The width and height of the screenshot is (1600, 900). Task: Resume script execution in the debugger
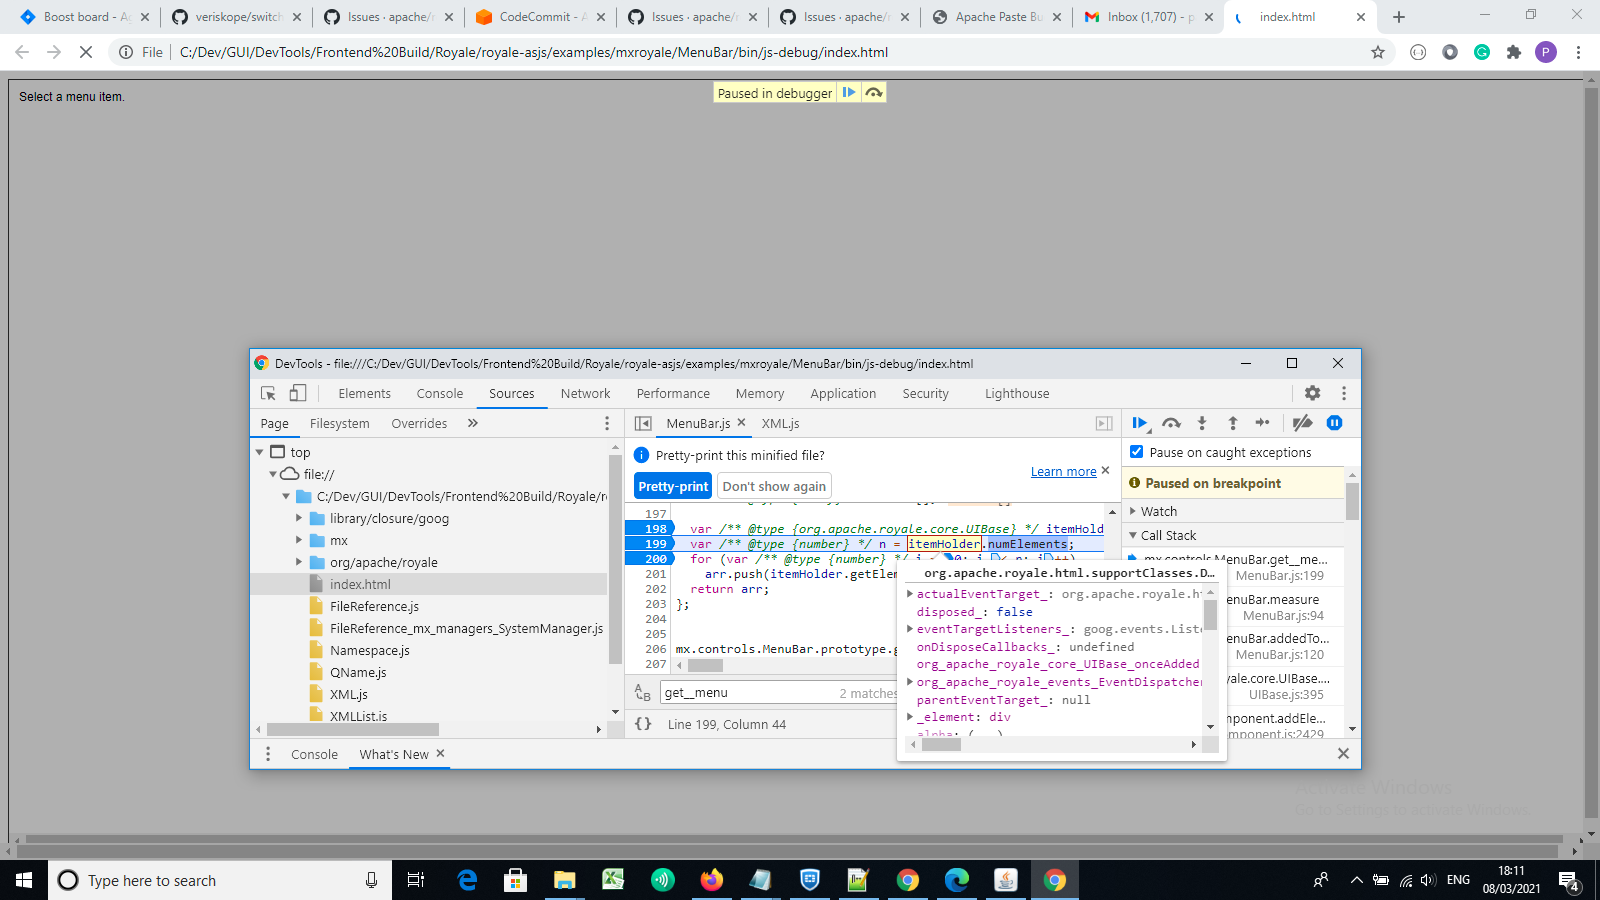(x=1140, y=423)
